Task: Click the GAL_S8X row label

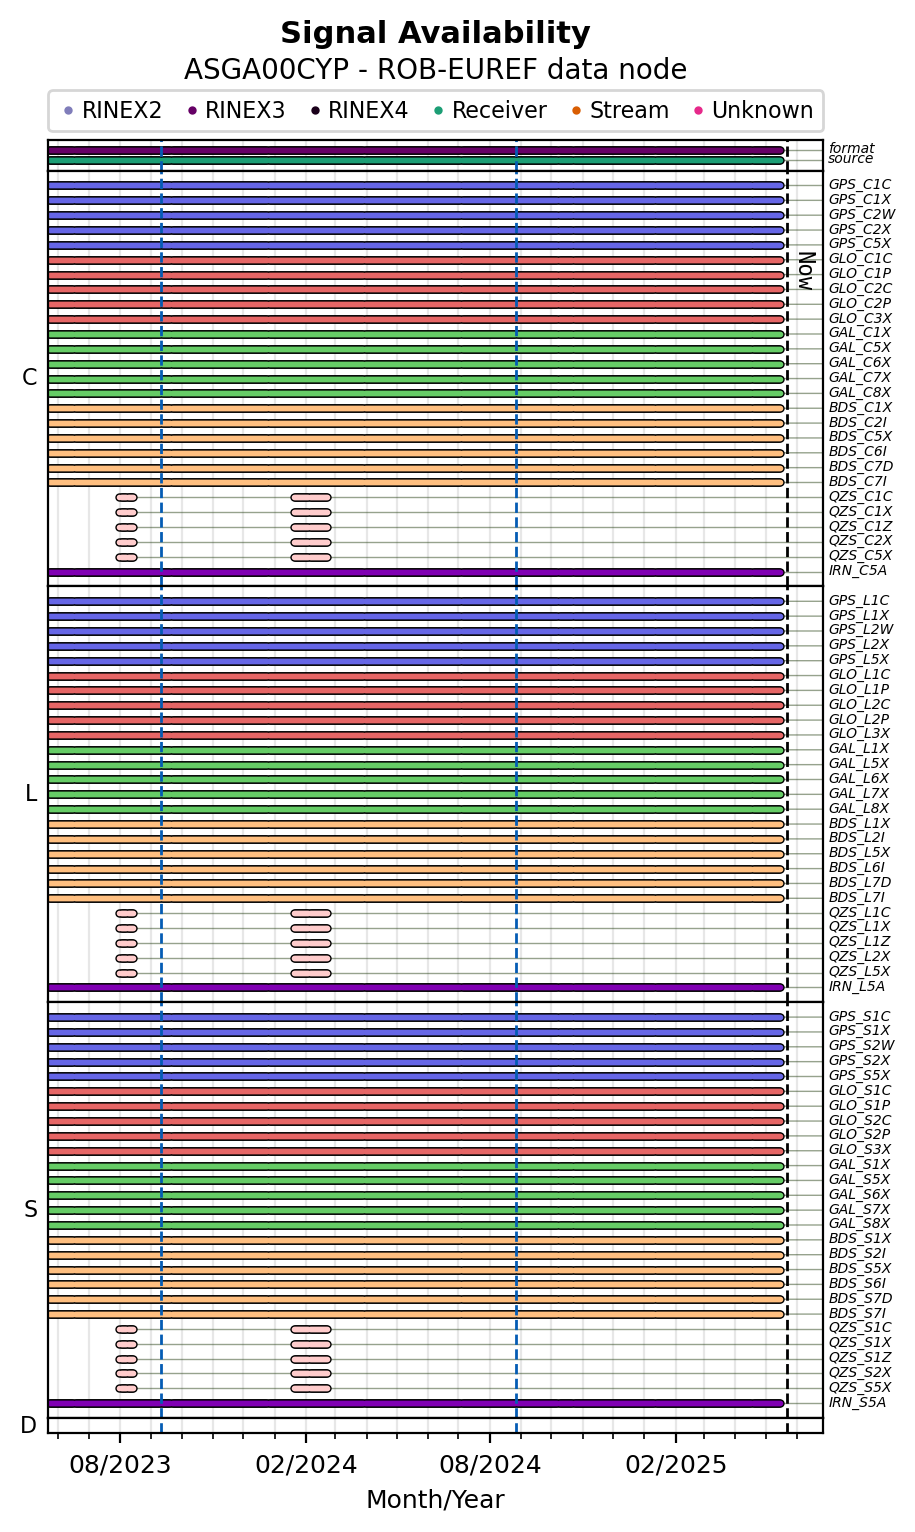Action: tap(859, 1224)
